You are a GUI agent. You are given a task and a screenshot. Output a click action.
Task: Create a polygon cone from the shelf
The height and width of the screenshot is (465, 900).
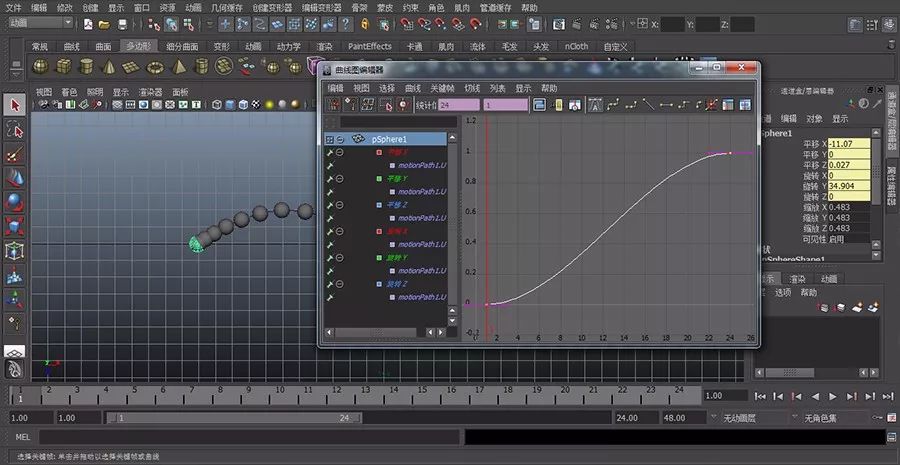pyautogui.click(x=108, y=67)
